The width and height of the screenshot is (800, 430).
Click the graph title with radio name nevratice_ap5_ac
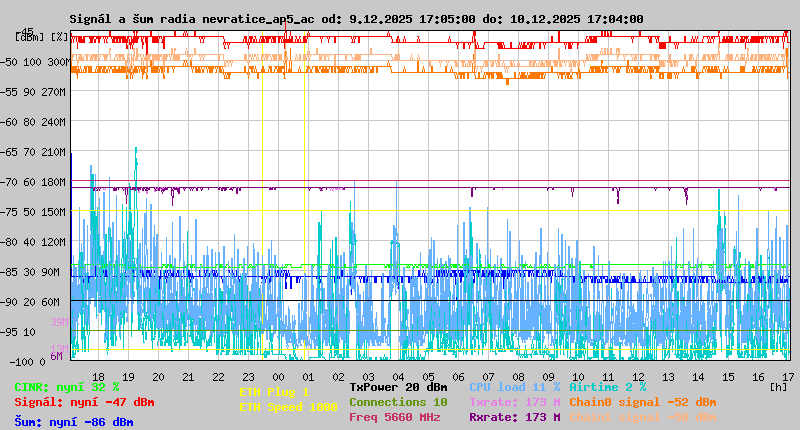356,19
